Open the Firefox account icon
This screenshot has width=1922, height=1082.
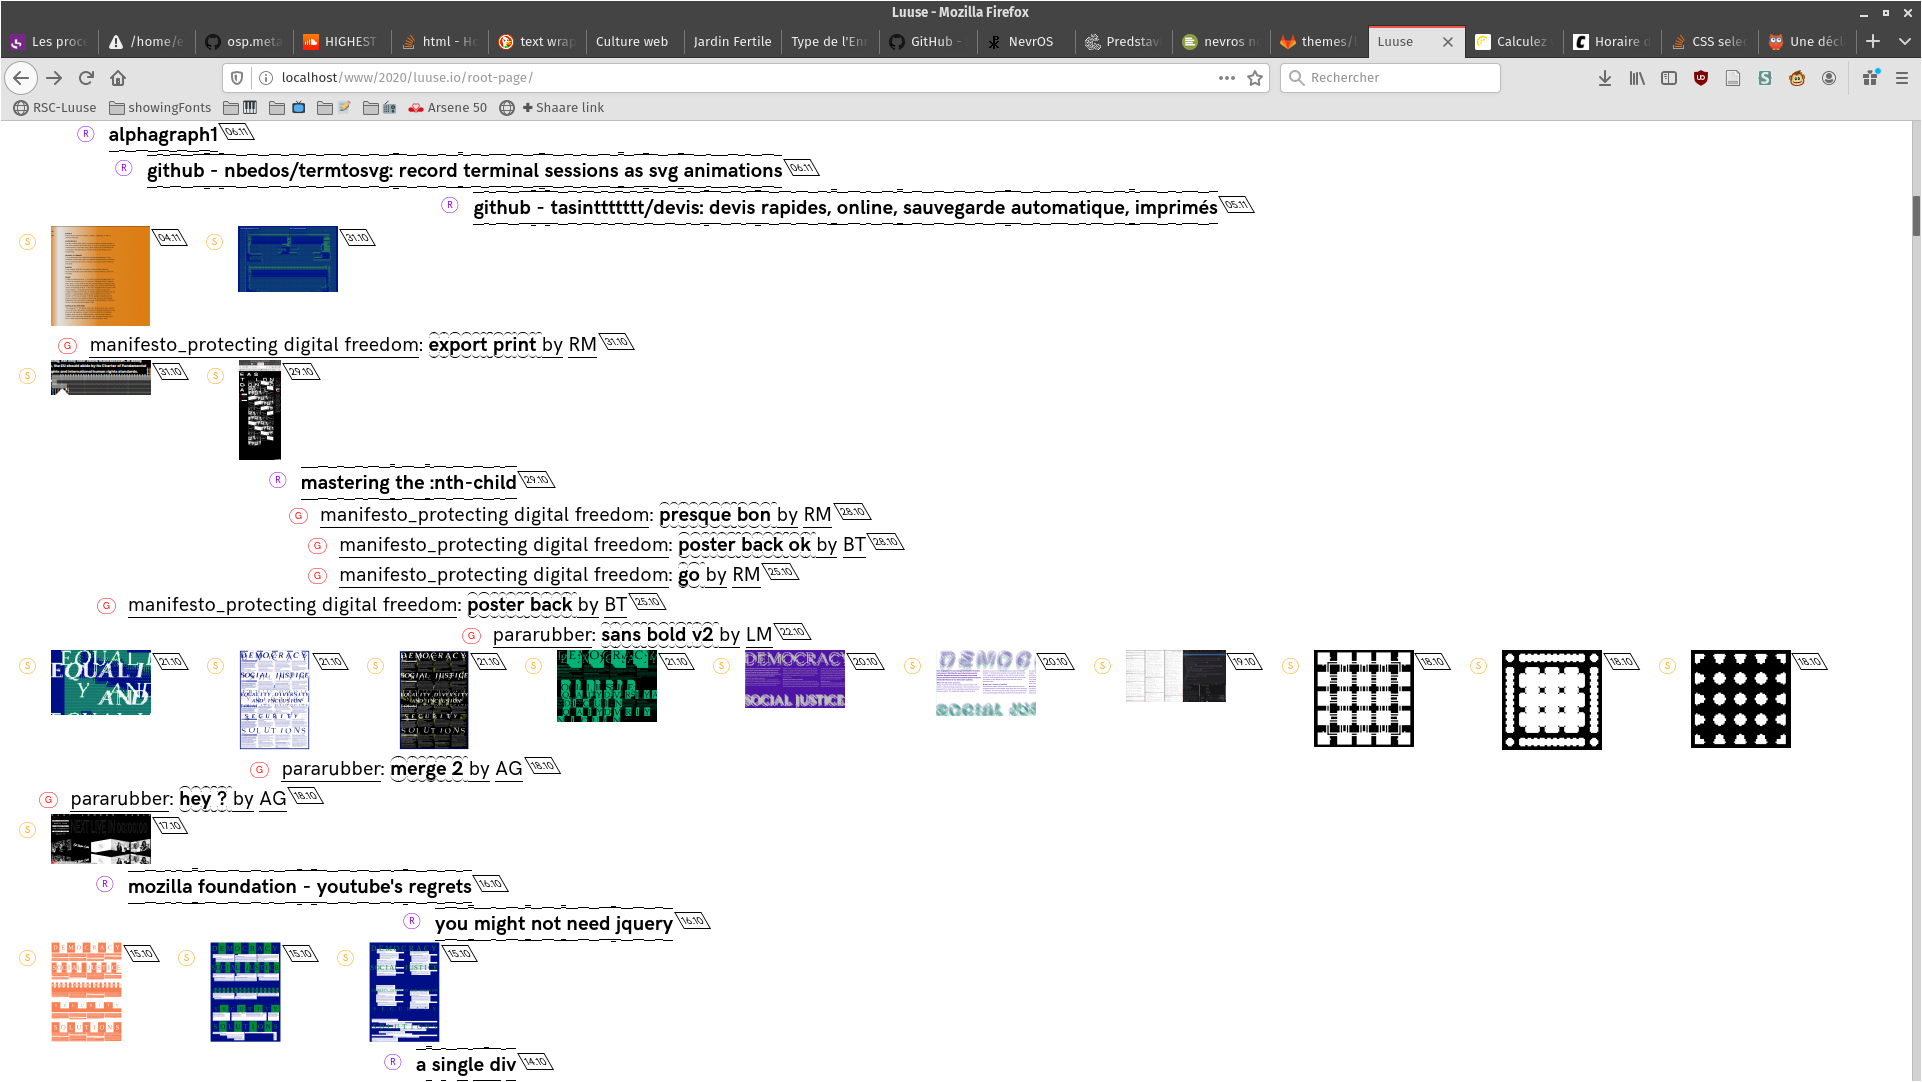tap(1829, 78)
